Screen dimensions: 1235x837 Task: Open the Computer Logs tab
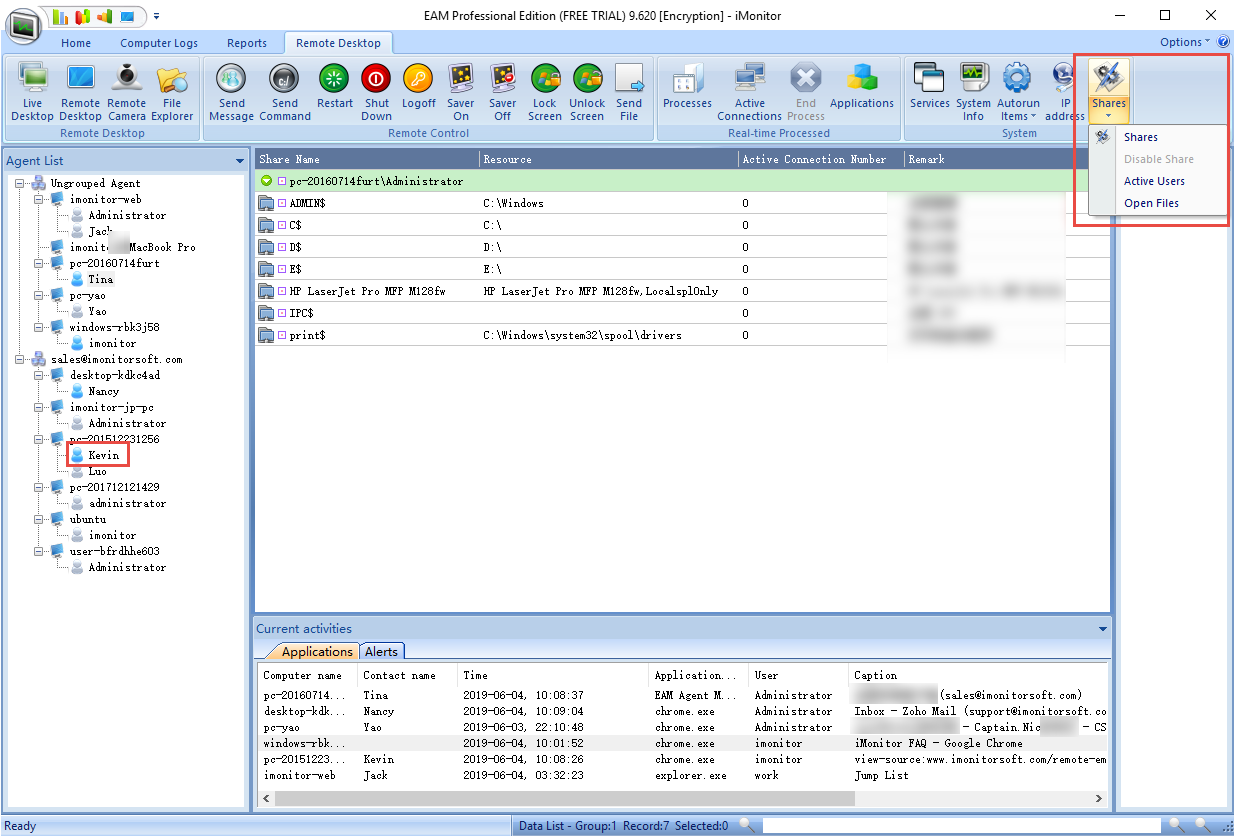click(159, 43)
